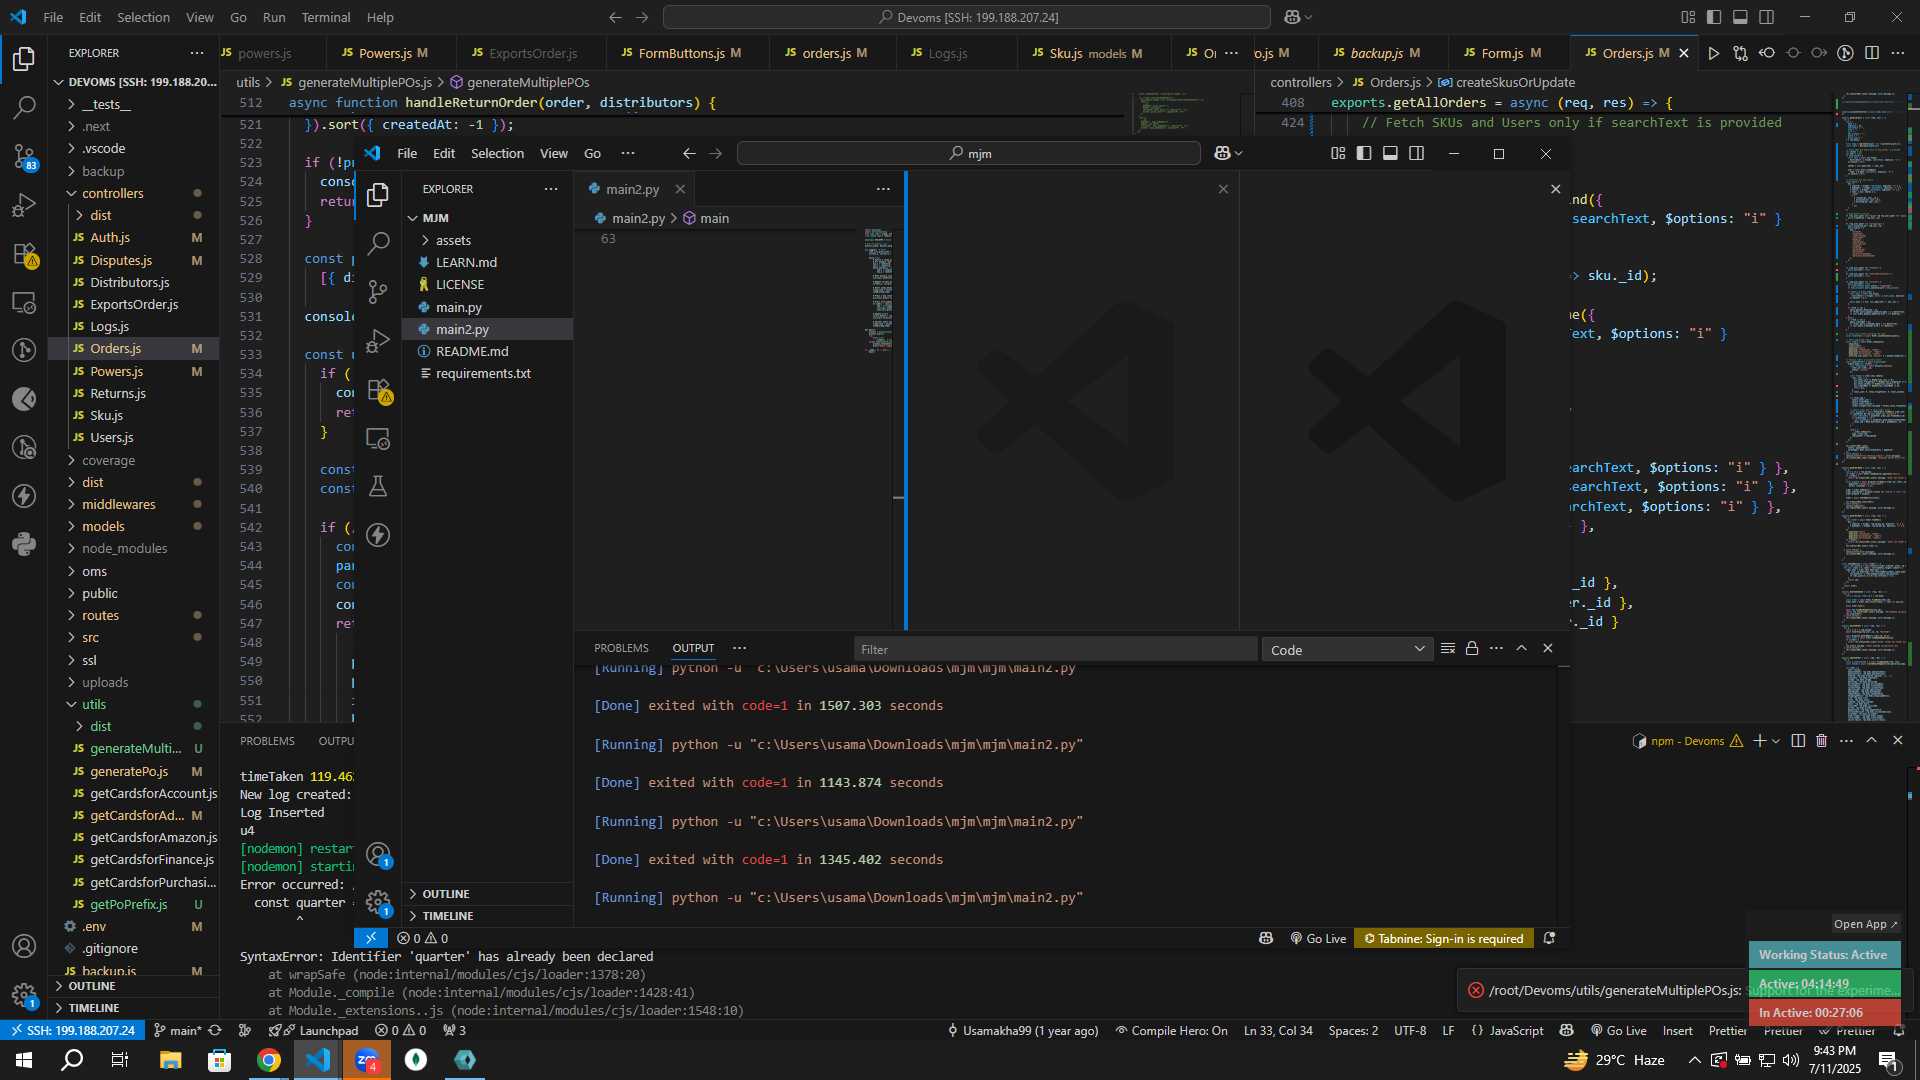
Task: Split editor right icon in Devoms toolbar
Action: [x=1872, y=53]
